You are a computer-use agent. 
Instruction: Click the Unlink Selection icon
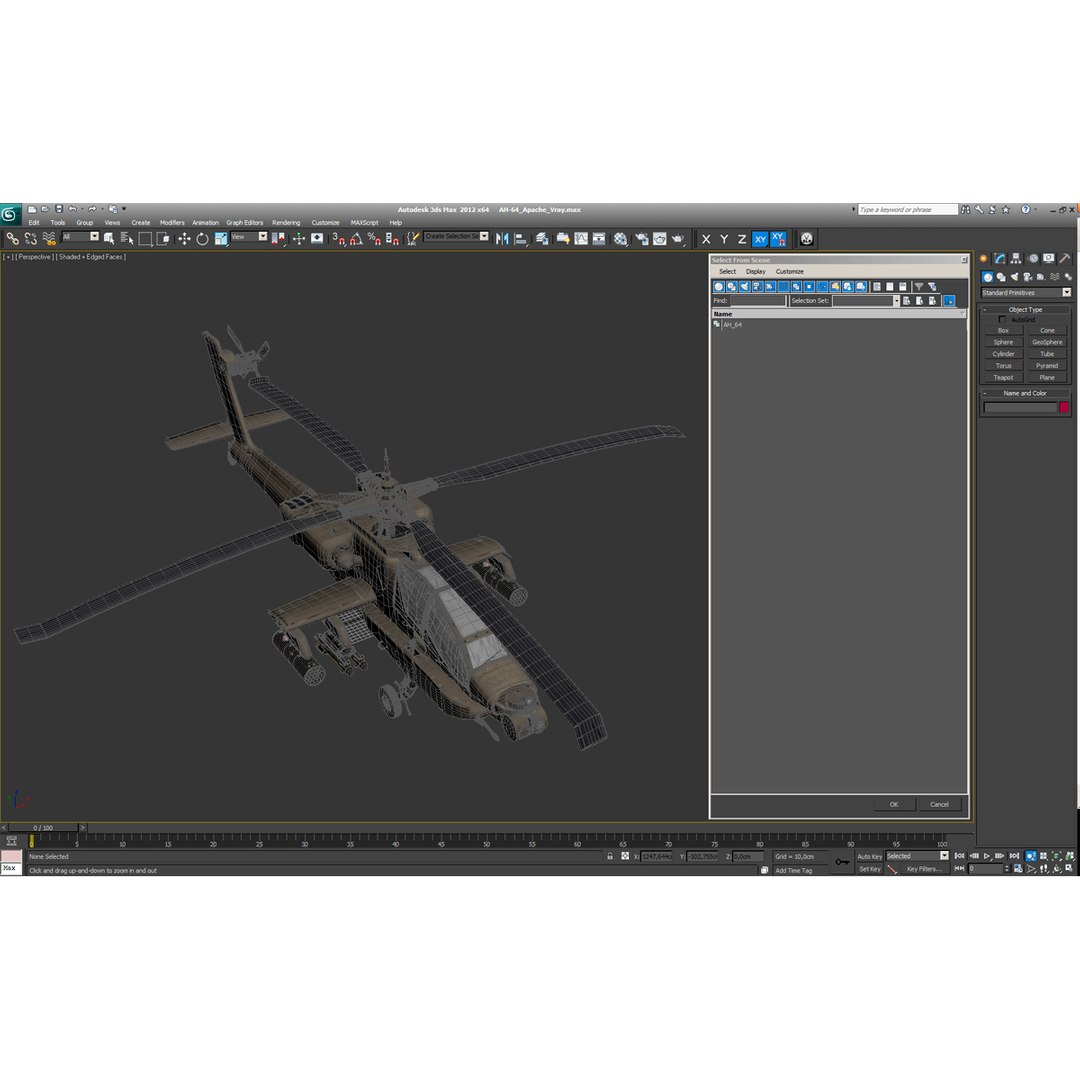(x=30, y=238)
